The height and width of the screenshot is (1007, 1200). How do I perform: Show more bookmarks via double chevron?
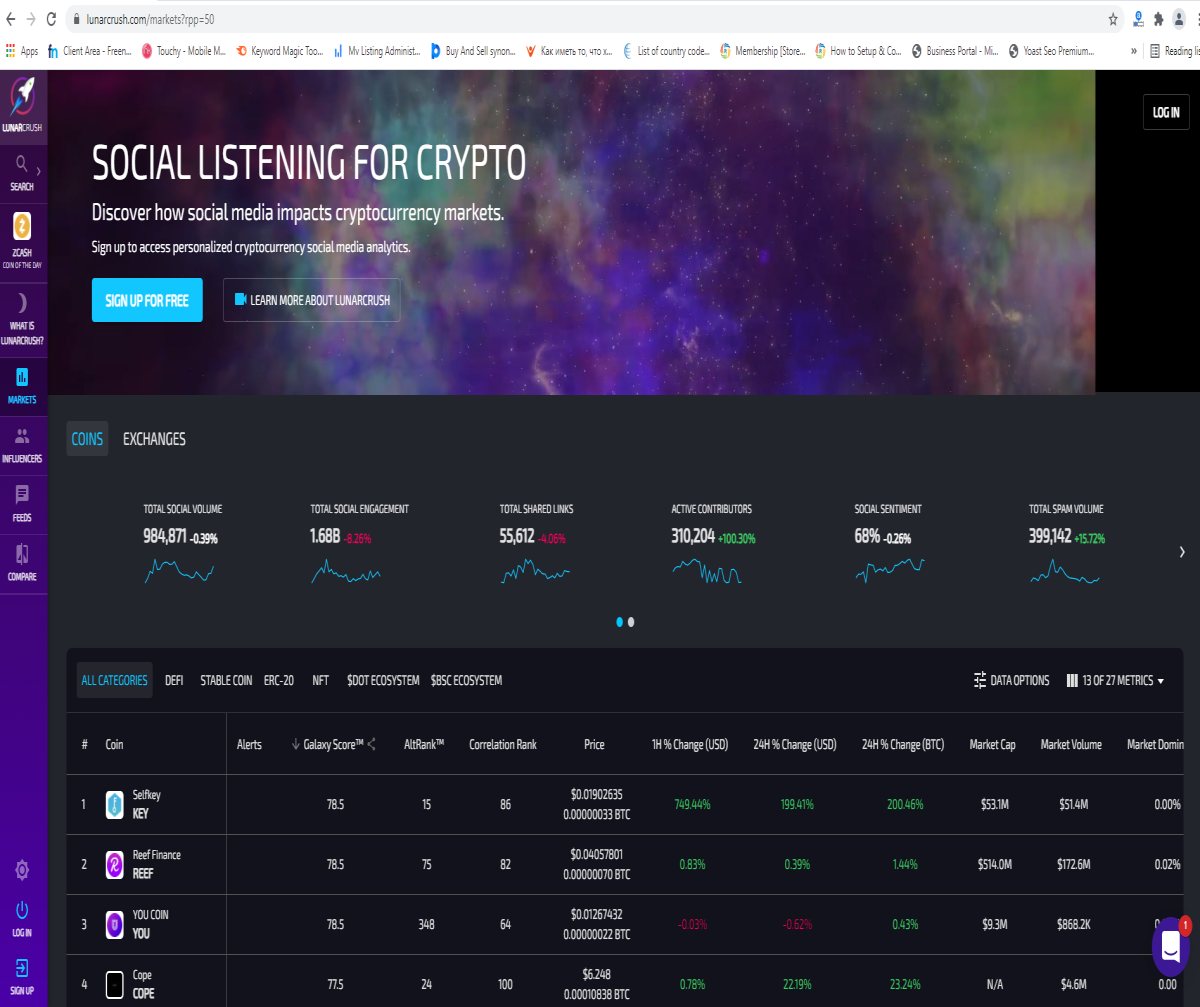[x=1134, y=51]
